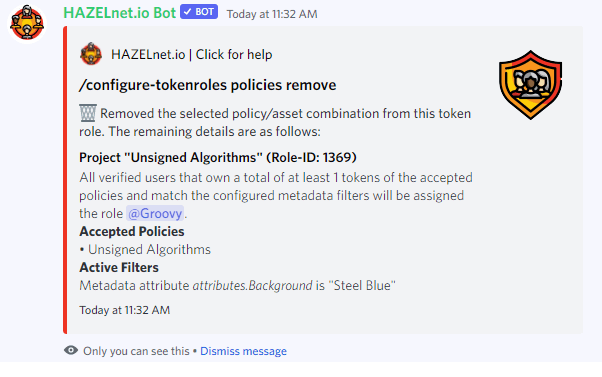This screenshot has width=602, height=377.
Task: Click the Active Filters heading
Action: coord(119,267)
